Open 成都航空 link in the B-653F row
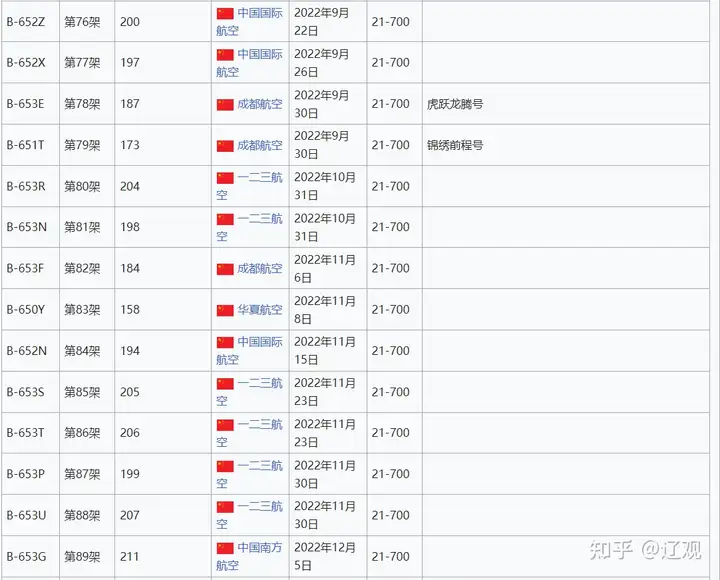The width and height of the screenshot is (720, 580). pyautogui.click(x=259, y=269)
